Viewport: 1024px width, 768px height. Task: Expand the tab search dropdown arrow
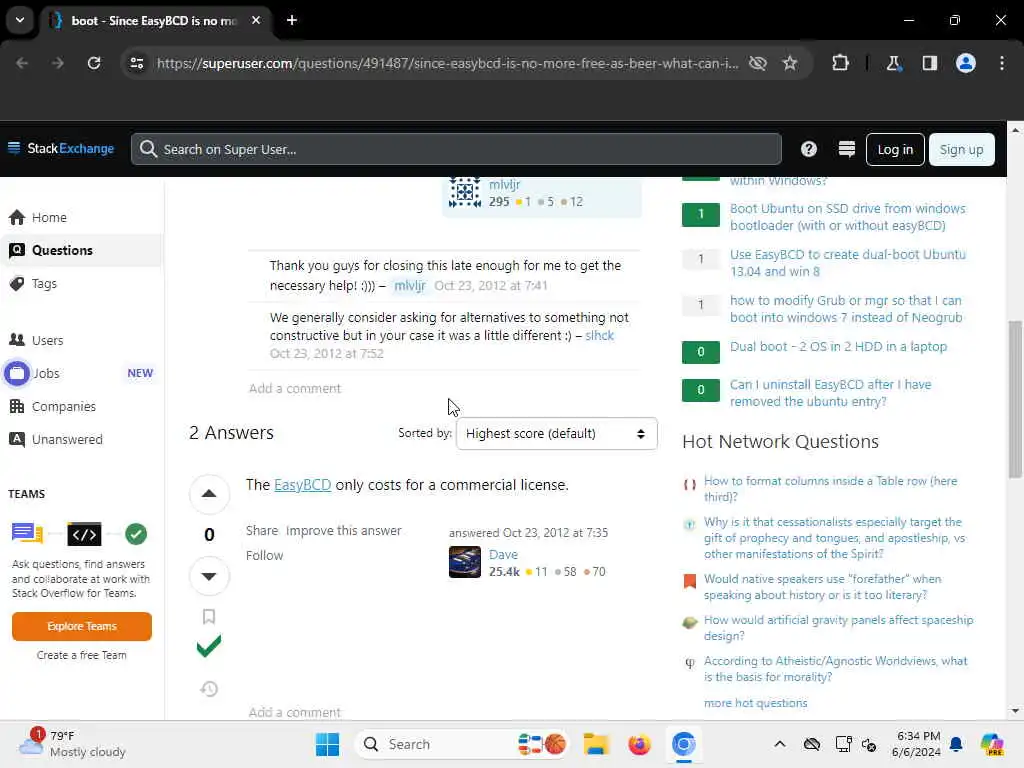click(x=20, y=20)
